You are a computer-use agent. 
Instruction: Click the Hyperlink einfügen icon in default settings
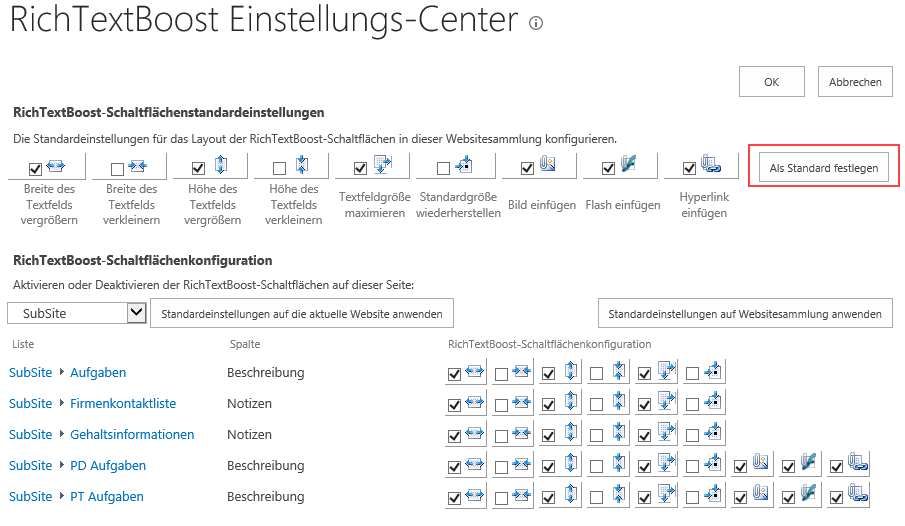click(x=710, y=164)
